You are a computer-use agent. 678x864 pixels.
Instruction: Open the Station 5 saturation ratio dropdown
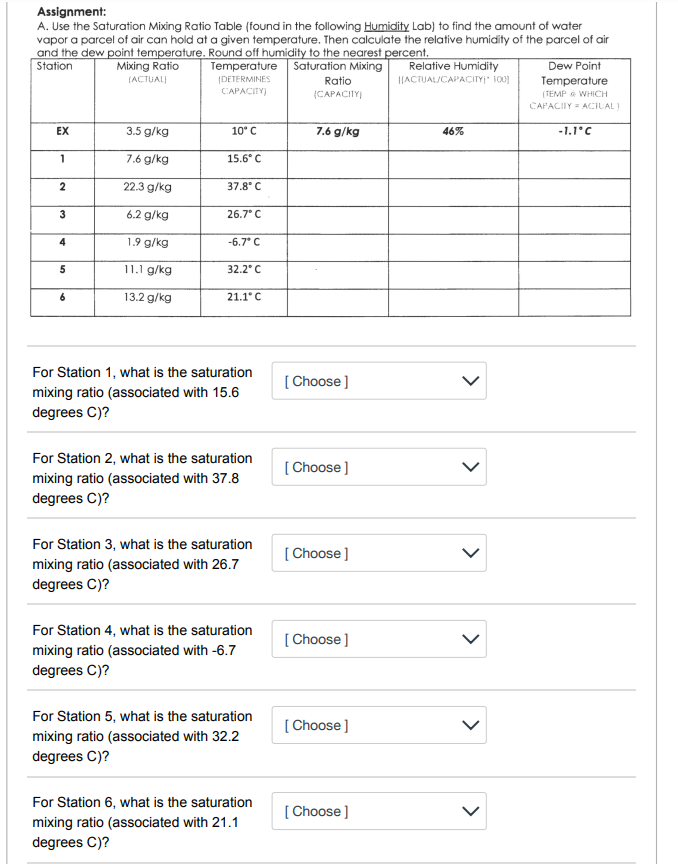tap(379, 725)
